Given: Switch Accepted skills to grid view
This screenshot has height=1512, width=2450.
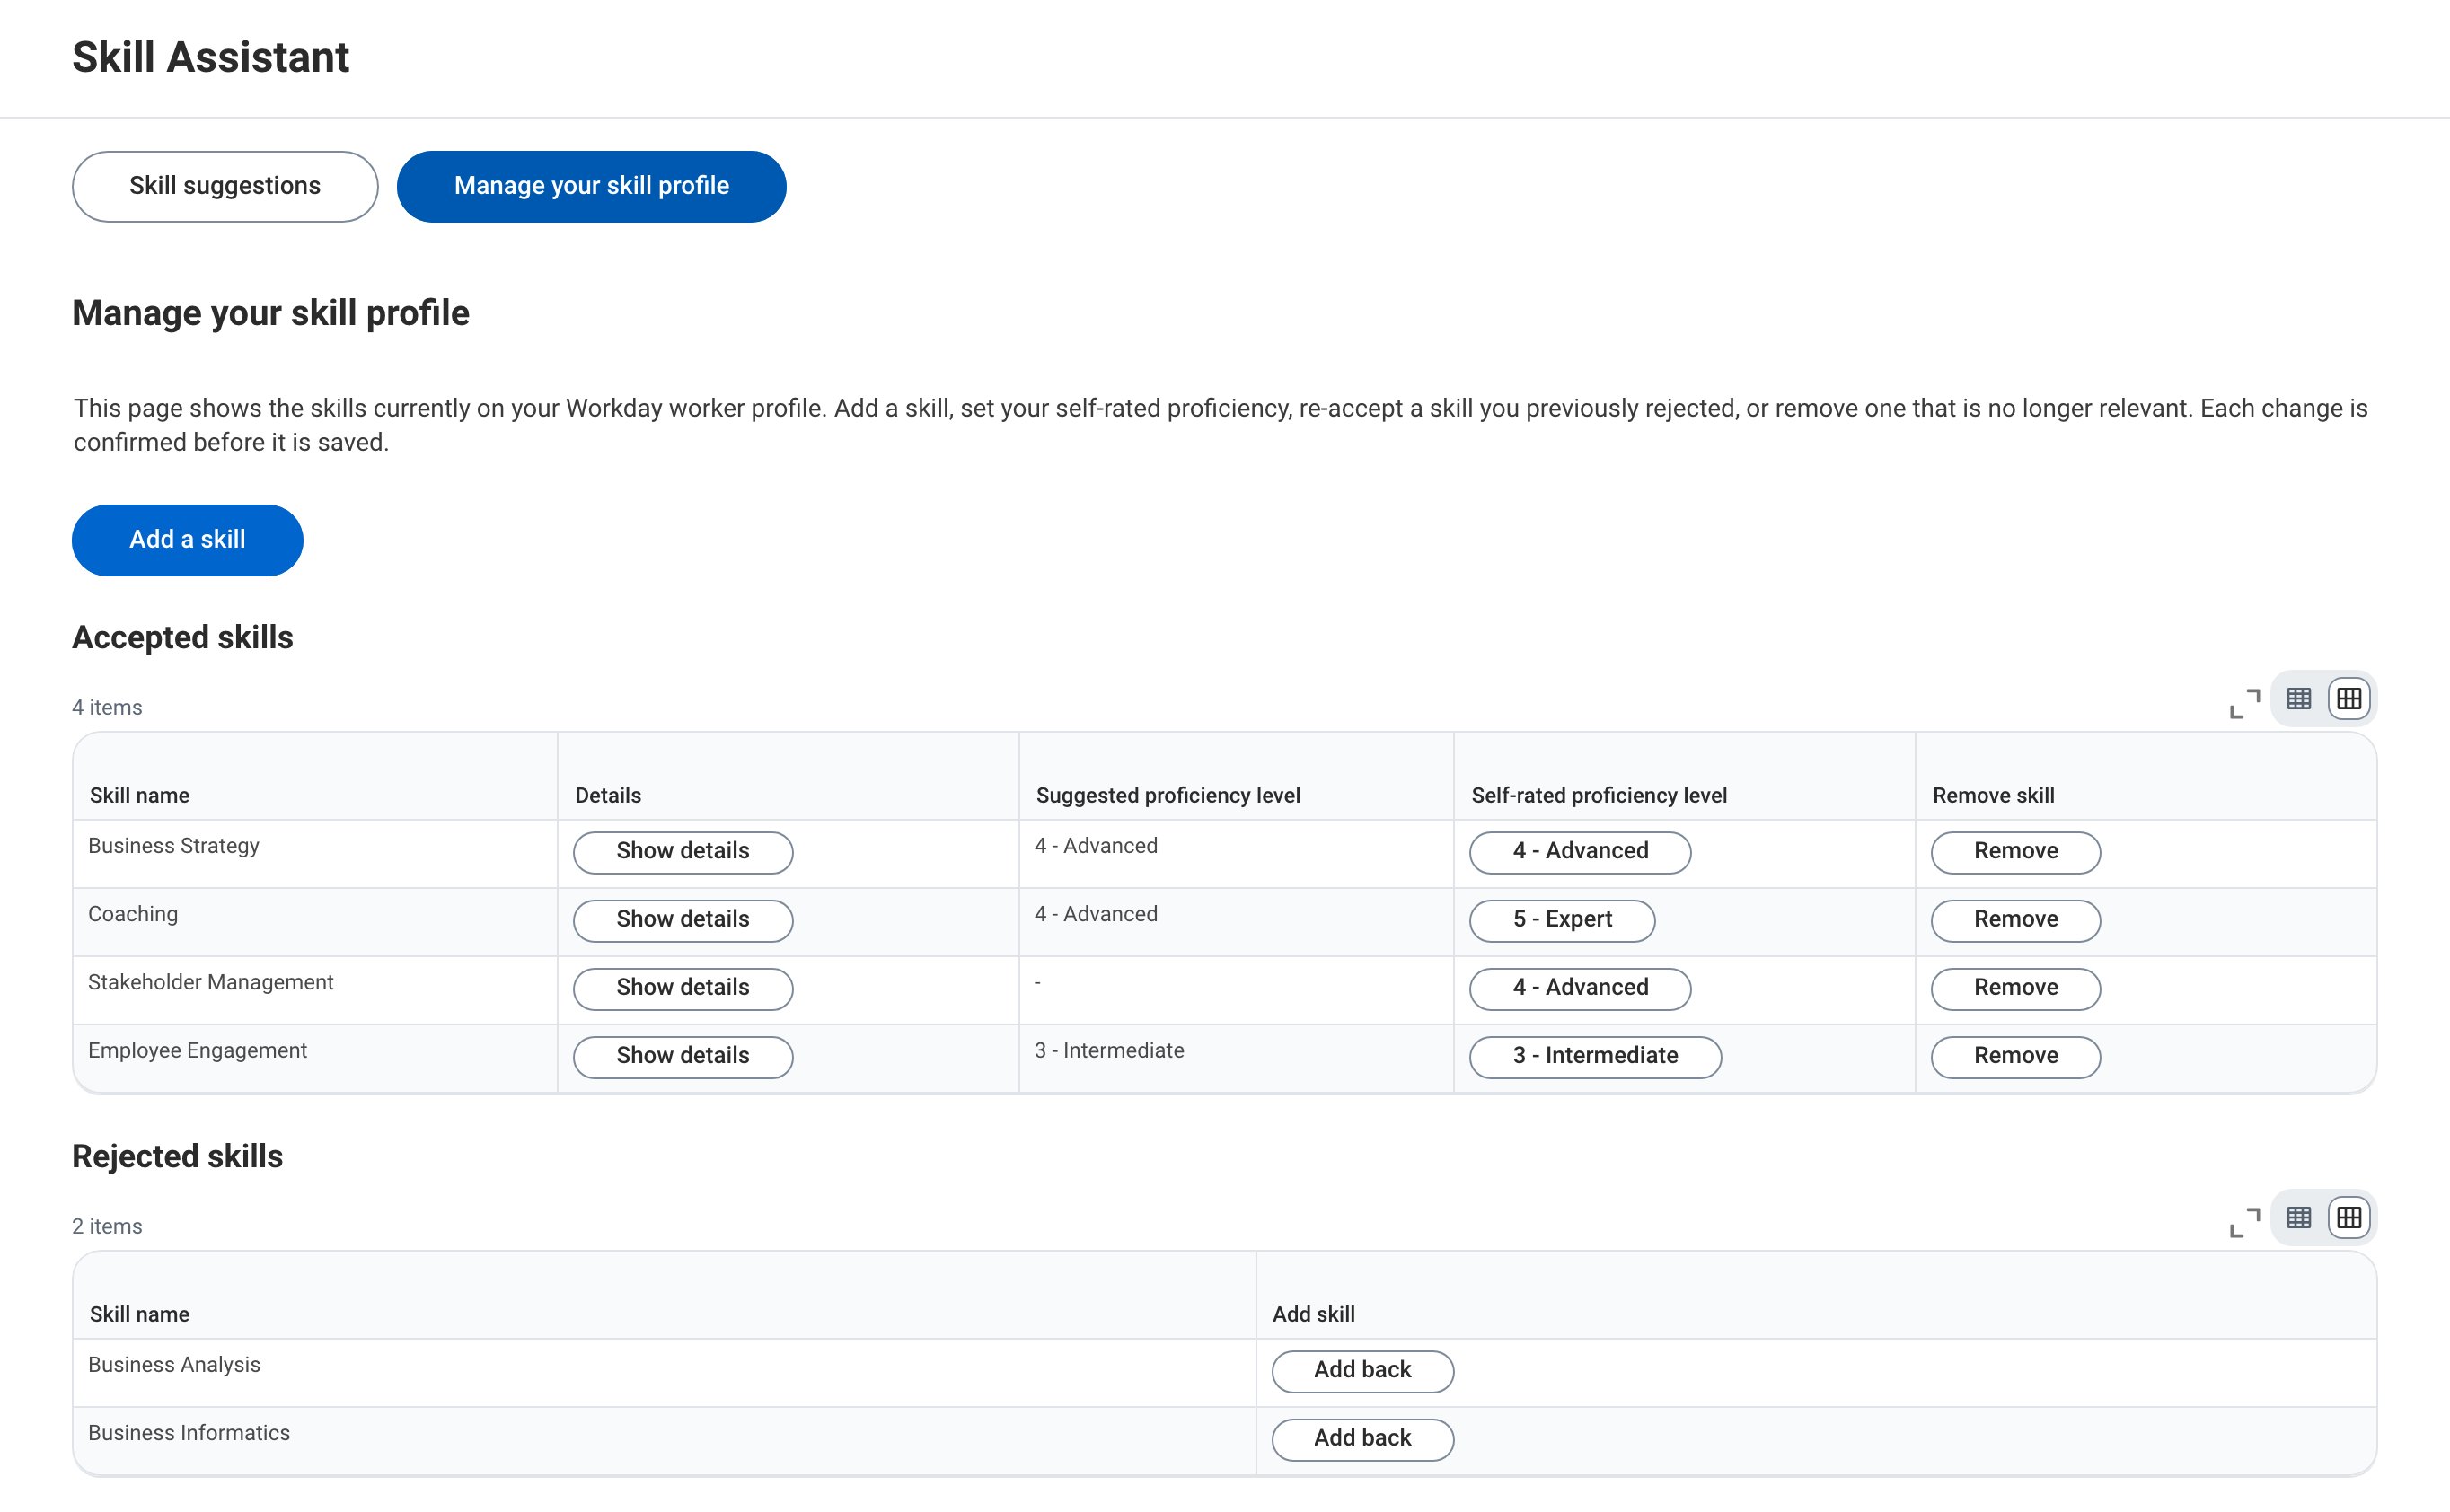Looking at the screenshot, I should pyautogui.click(x=2349, y=699).
